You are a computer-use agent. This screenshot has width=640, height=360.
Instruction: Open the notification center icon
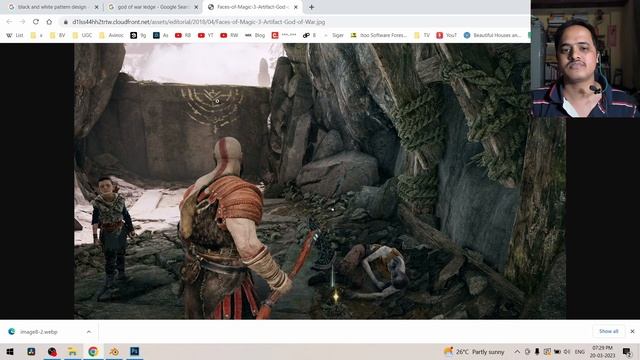[627, 351]
